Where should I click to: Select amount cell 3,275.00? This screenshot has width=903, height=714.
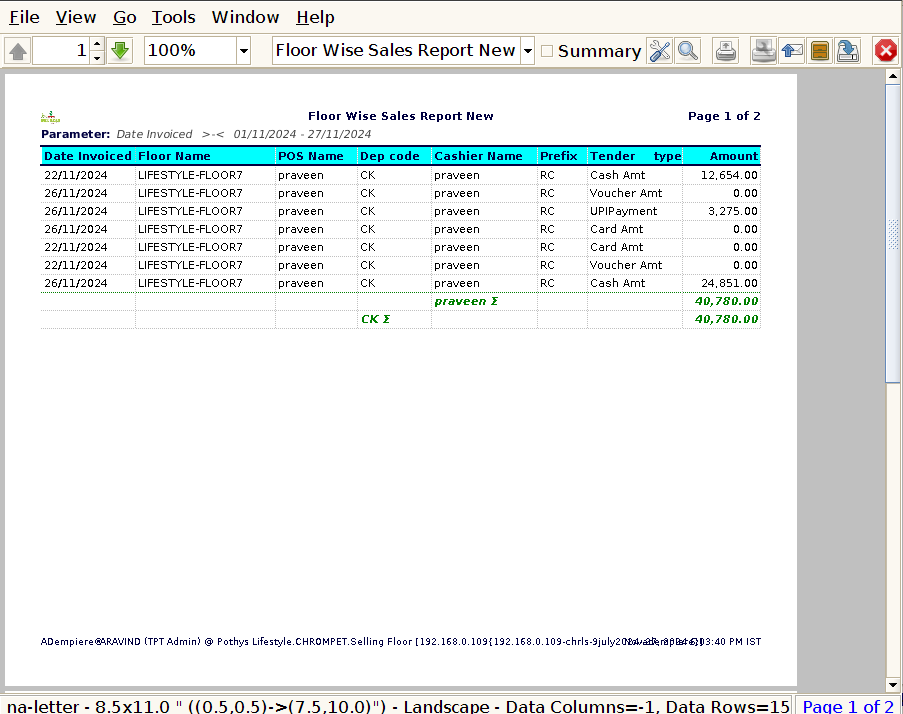[733, 211]
